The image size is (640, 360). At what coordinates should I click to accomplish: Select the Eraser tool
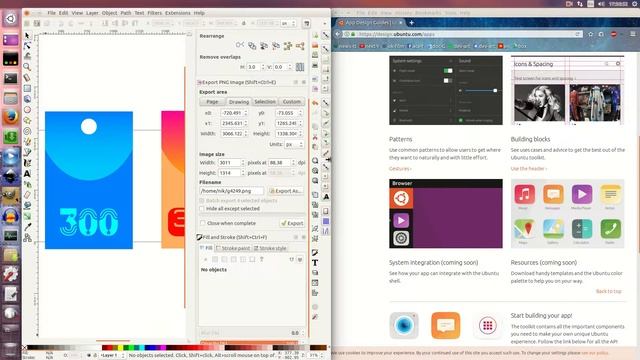[27, 195]
